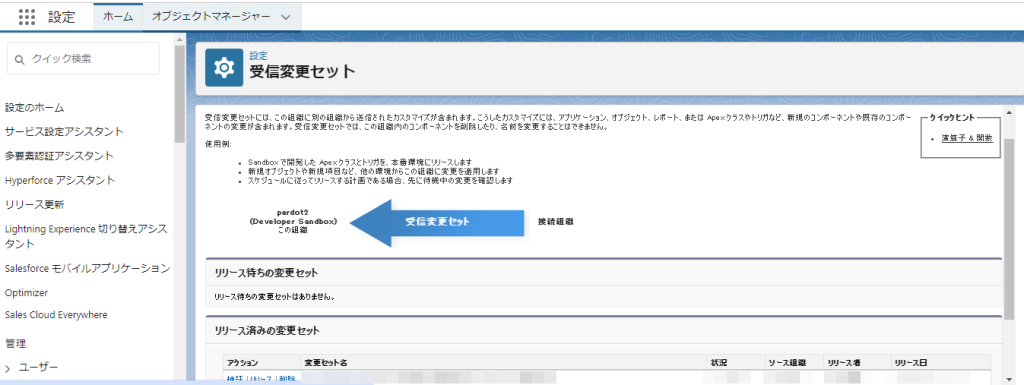Open Optimizer in the sidebar
The height and width of the screenshot is (385, 1024).
pos(25,293)
